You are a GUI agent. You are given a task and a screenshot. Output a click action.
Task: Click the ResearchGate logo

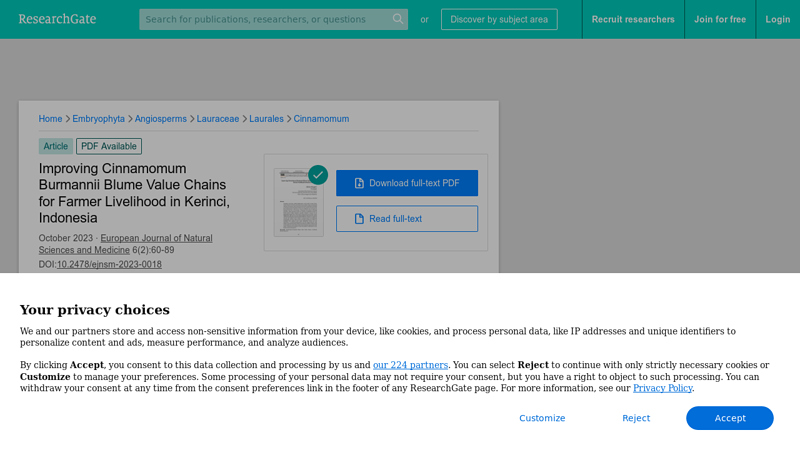tap(57, 19)
